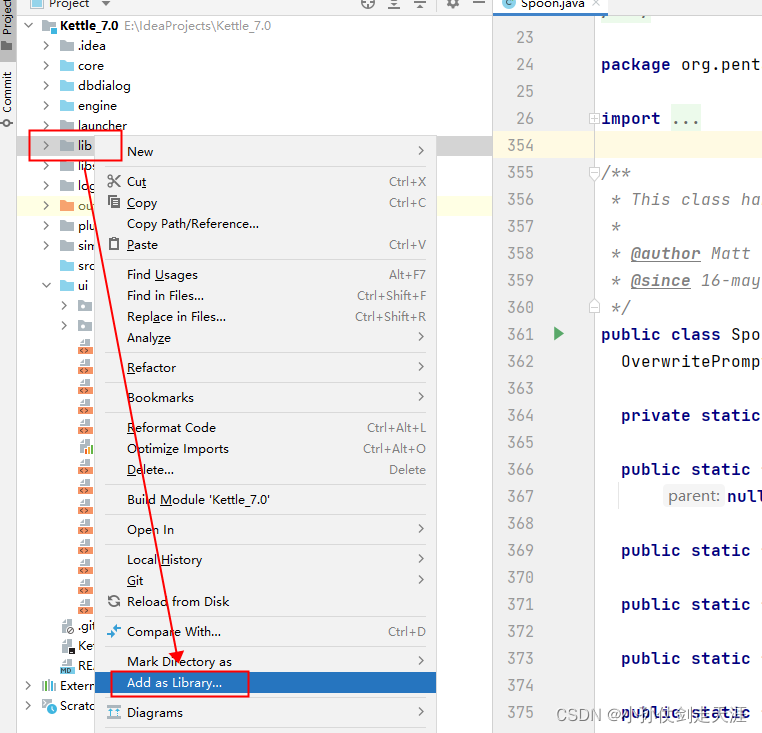Collapse the Kettle_7.0 project root
762x733 pixels.
point(29,25)
